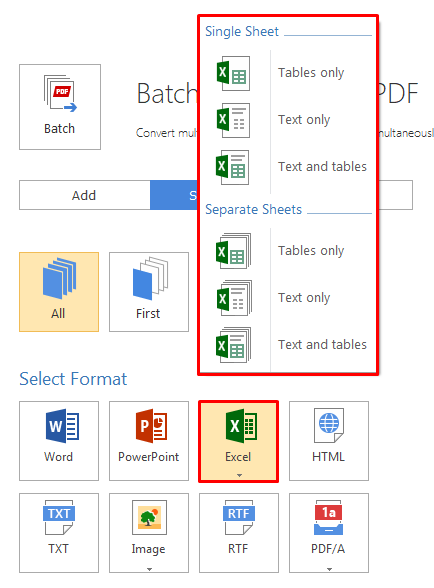Select PDF/A output format tile

click(x=329, y=533)
